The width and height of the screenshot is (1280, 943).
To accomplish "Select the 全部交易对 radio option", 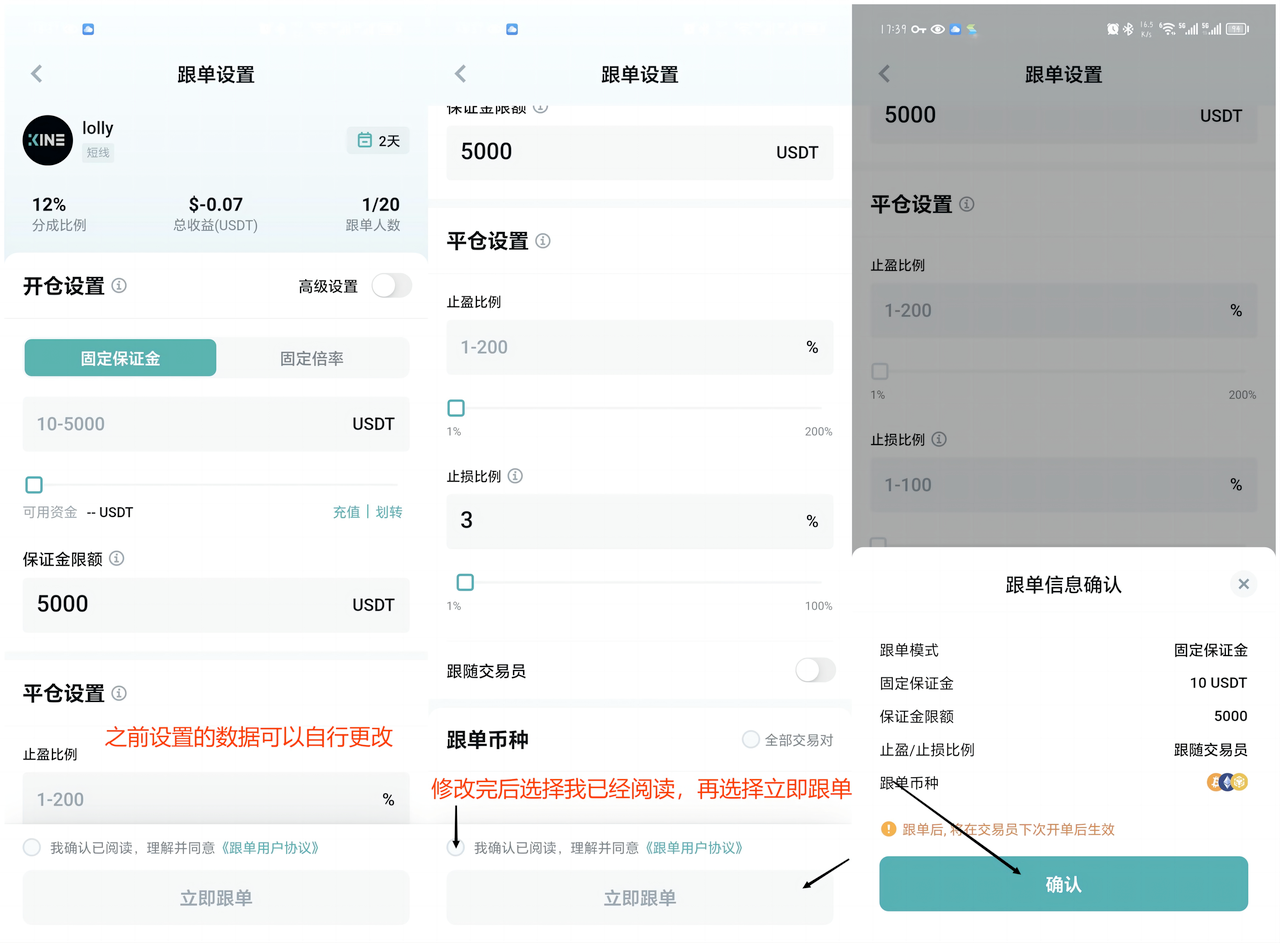I will tap(751, 740).
